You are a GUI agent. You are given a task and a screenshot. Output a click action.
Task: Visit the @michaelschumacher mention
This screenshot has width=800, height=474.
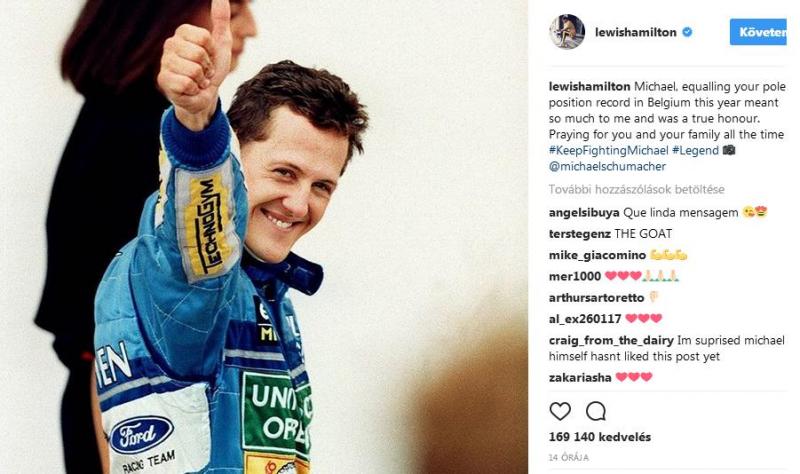click(607, 167)
